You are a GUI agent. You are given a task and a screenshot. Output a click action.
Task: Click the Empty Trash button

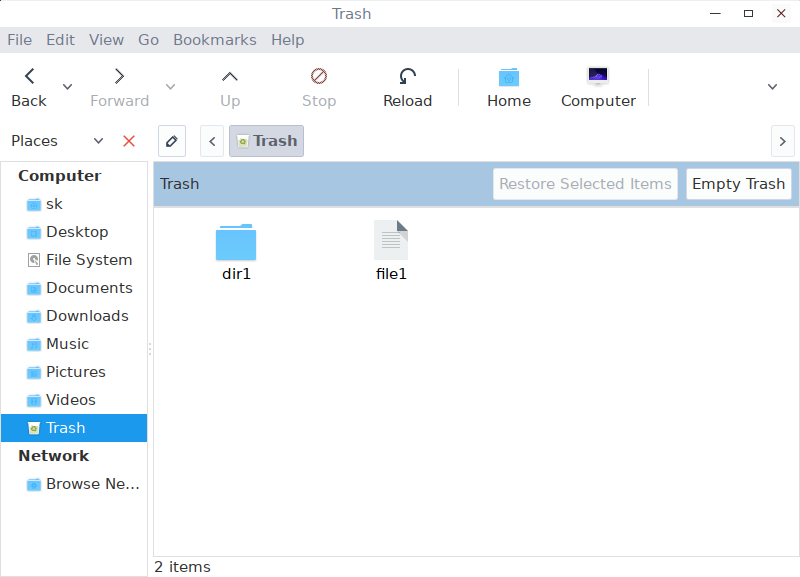coord(739,184)
